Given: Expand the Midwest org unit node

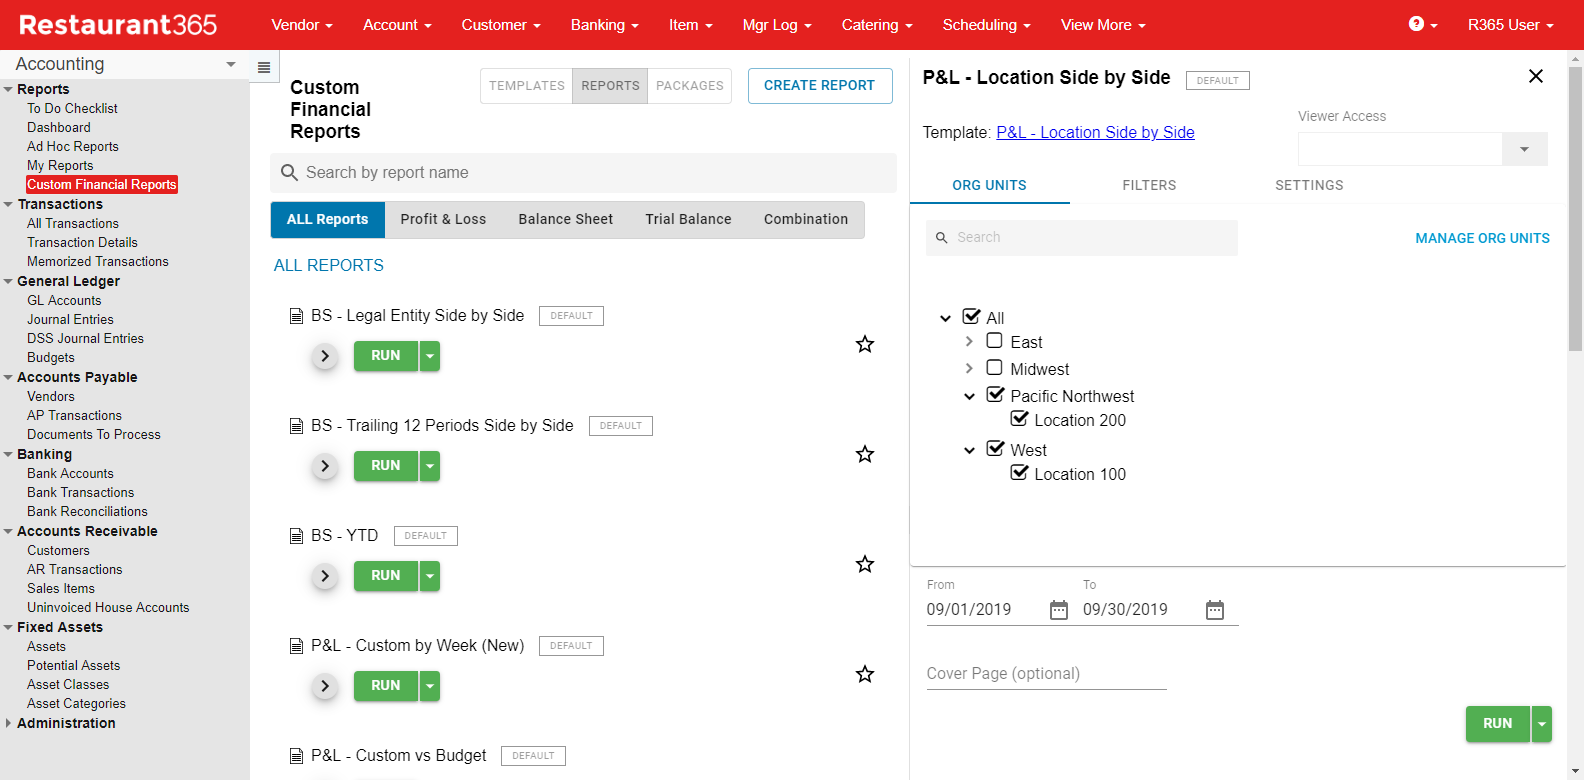Looking at the screenshot, I should 969,369.
